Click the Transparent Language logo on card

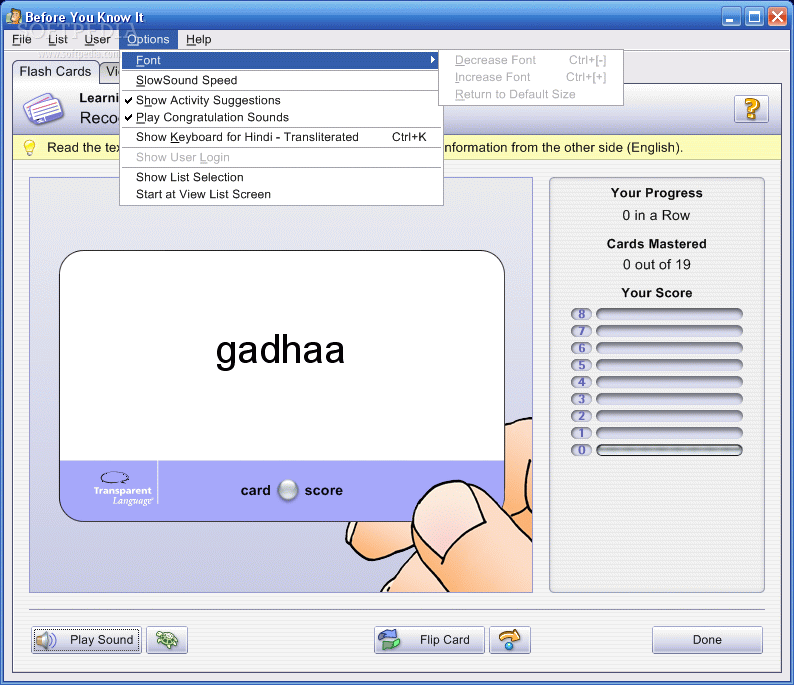coord(123,490)
